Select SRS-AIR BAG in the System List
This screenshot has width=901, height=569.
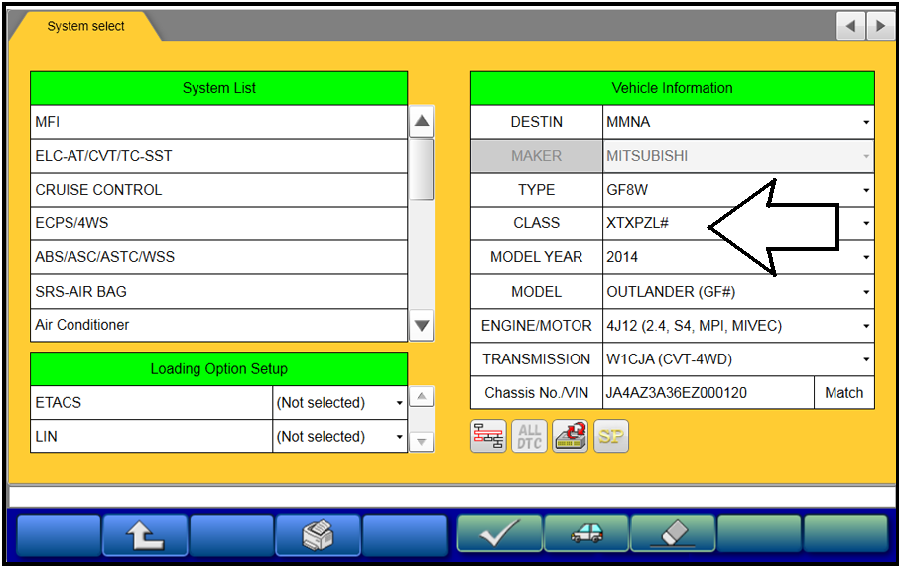click(219, 292)
